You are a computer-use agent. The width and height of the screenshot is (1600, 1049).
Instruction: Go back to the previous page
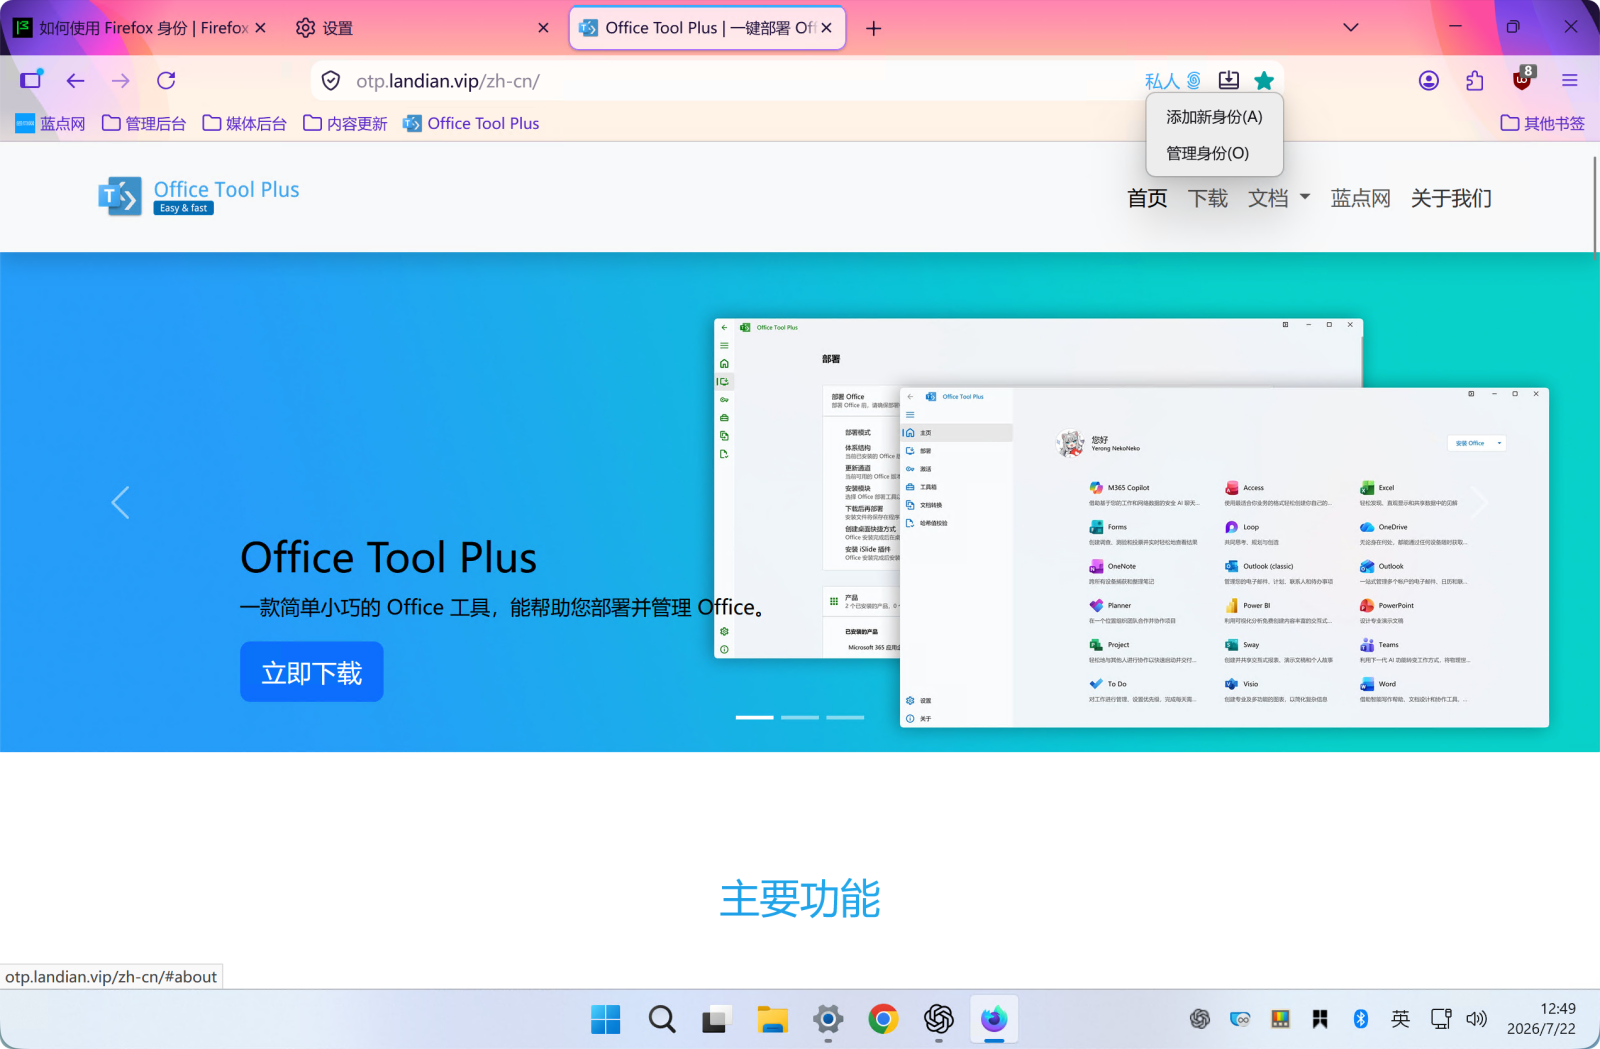coord(76,80)
